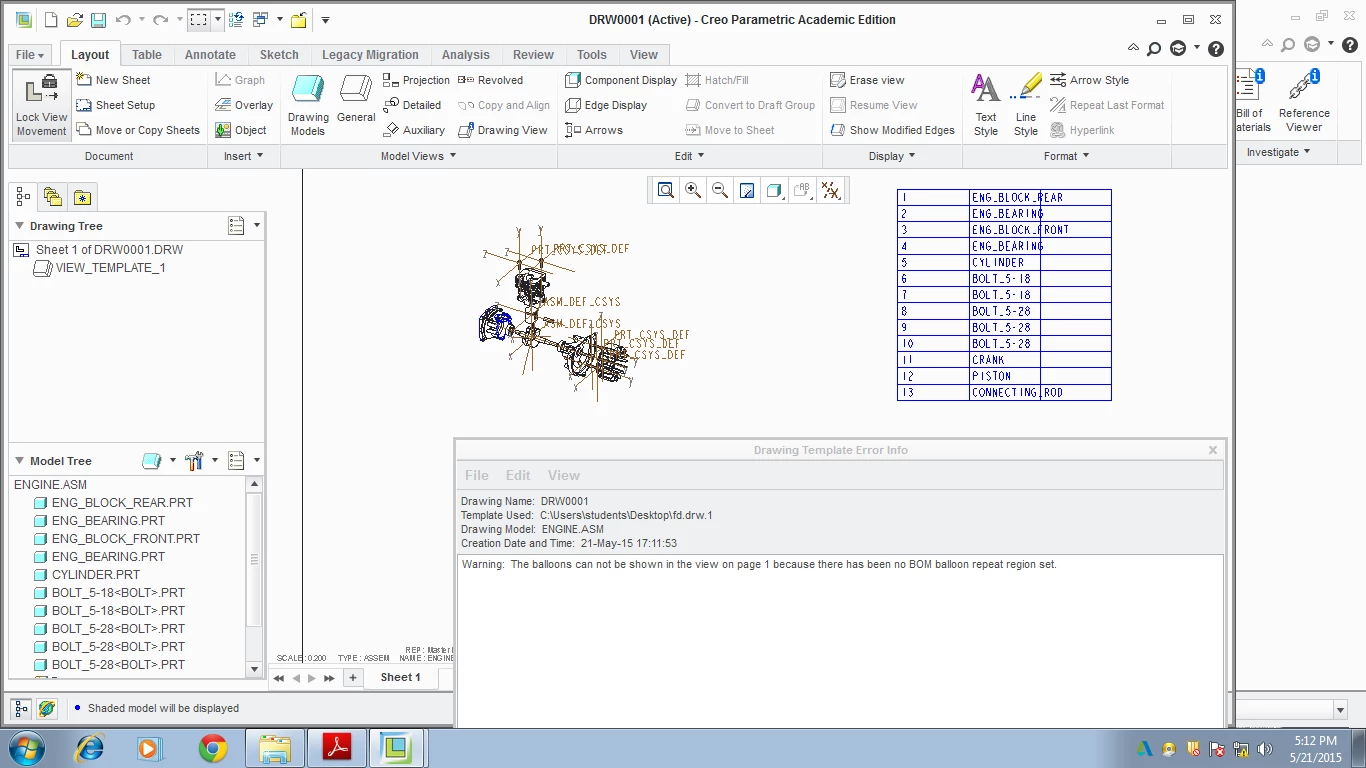Collapse the Model Tree section
This screenshot has width=1366, height=768.
pos(19,461)
